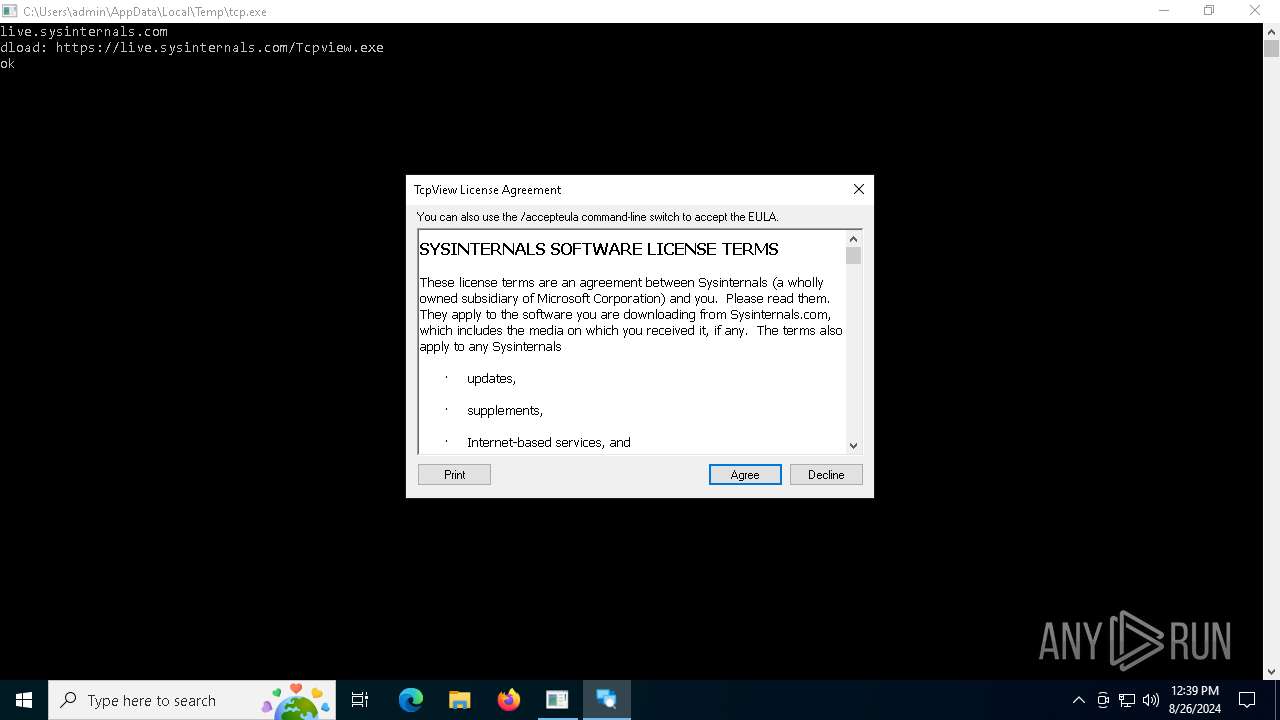Click the console window's scroll down arrow
This screenshot has height=720, width=1280.
[1271, 672]
